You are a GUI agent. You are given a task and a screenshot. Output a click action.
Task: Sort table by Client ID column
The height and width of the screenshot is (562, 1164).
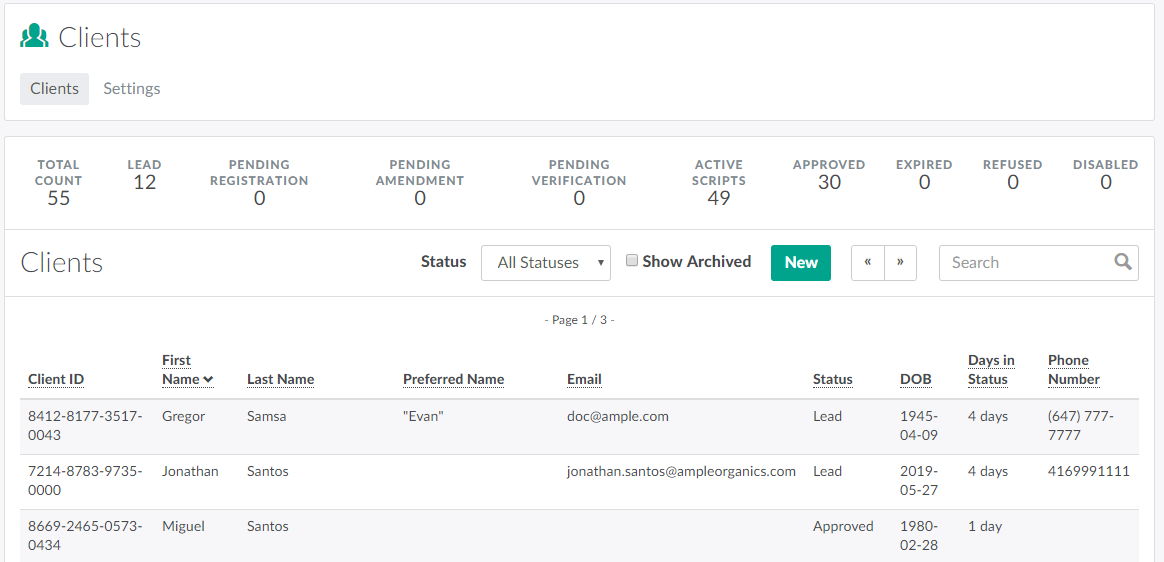[x=56, y=379]
